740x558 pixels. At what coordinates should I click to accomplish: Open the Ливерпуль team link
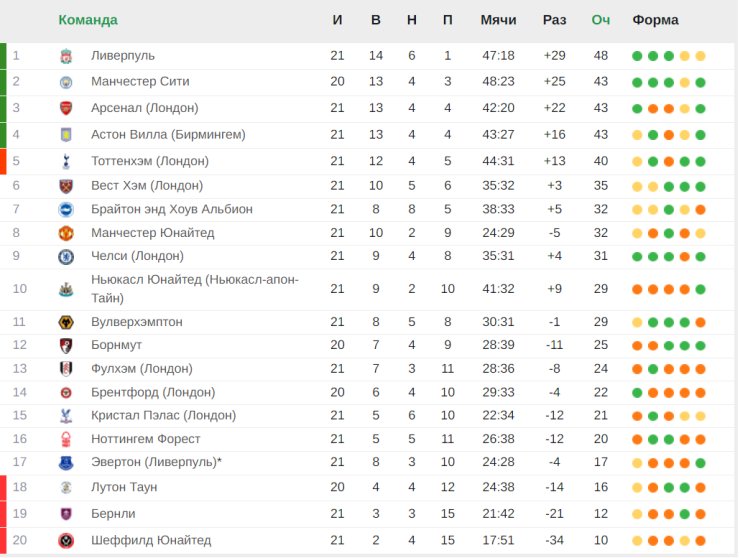(123, 56)
